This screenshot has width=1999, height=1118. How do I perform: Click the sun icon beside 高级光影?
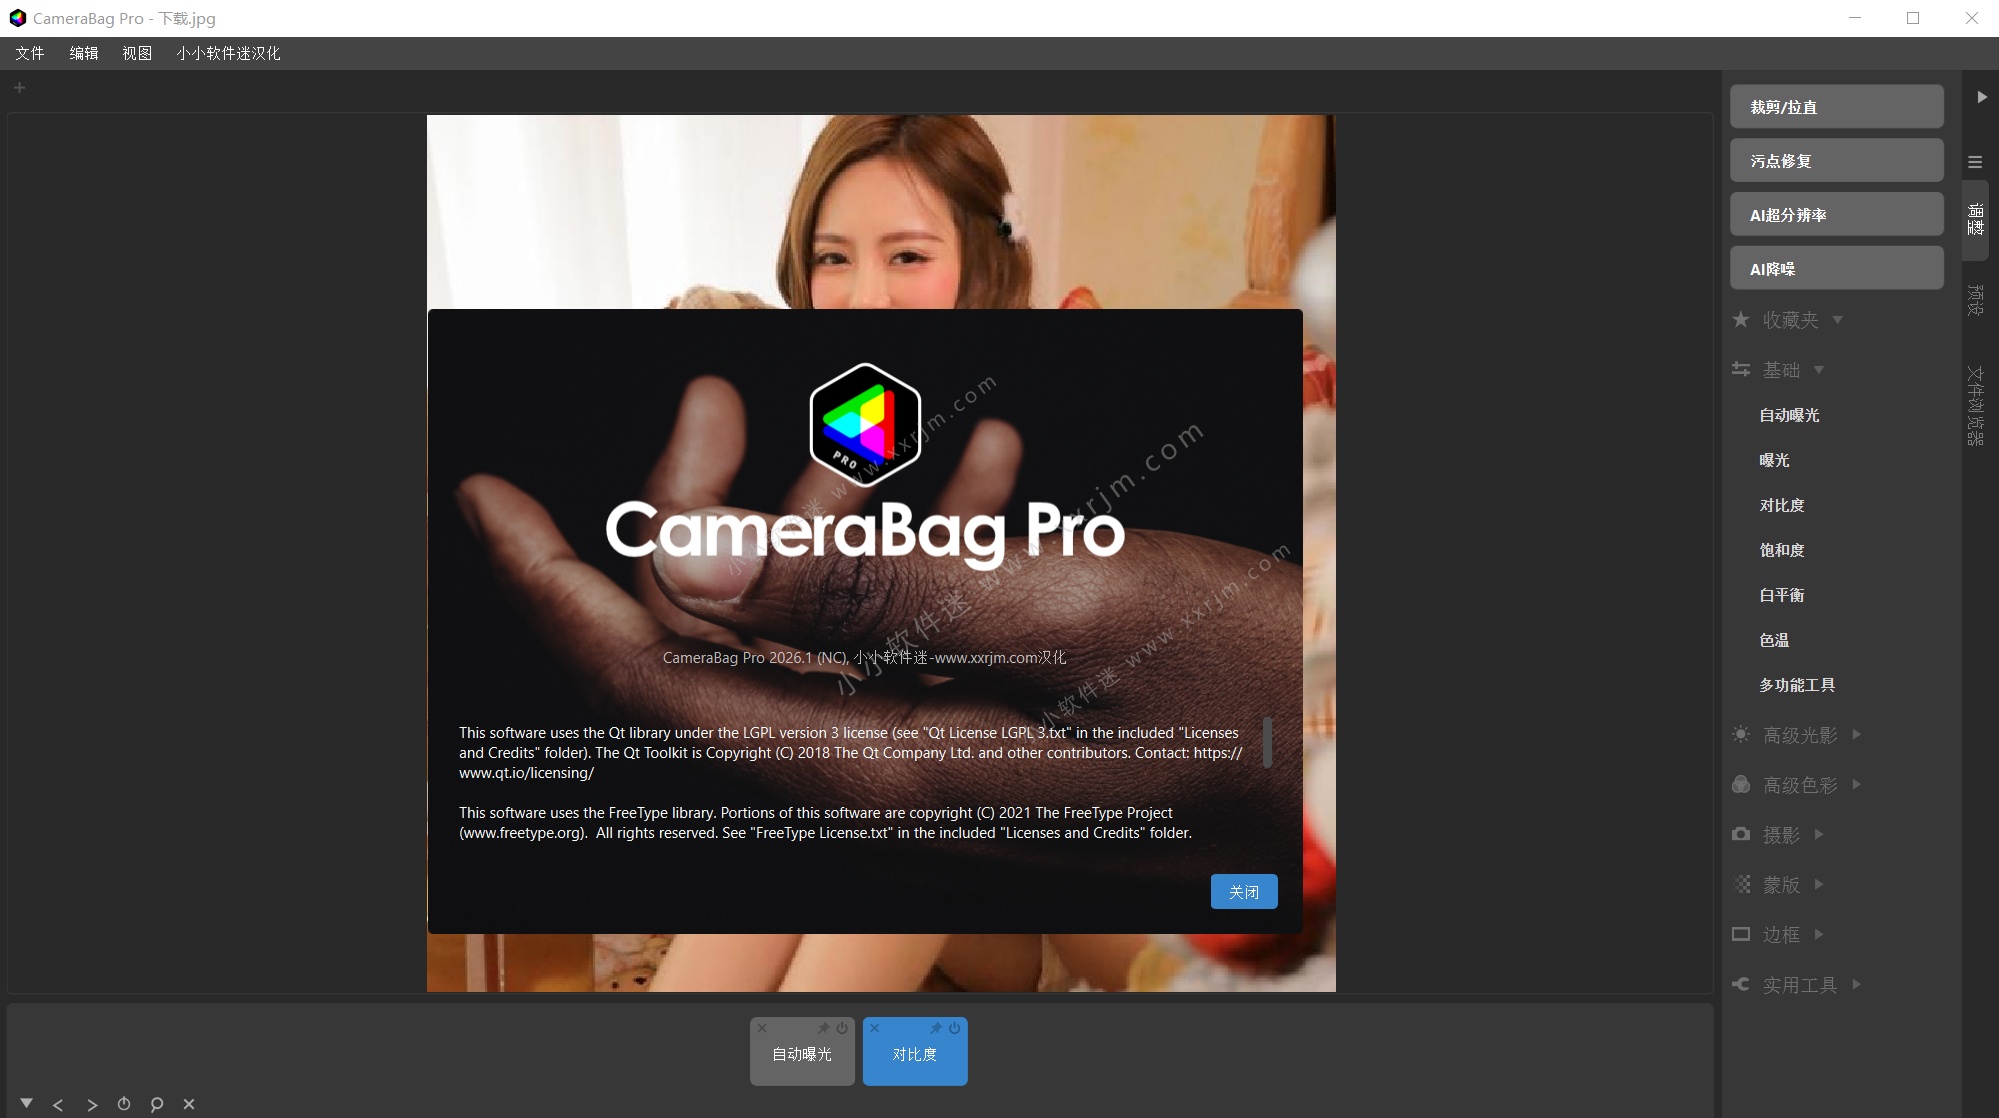coord(1742,734)
